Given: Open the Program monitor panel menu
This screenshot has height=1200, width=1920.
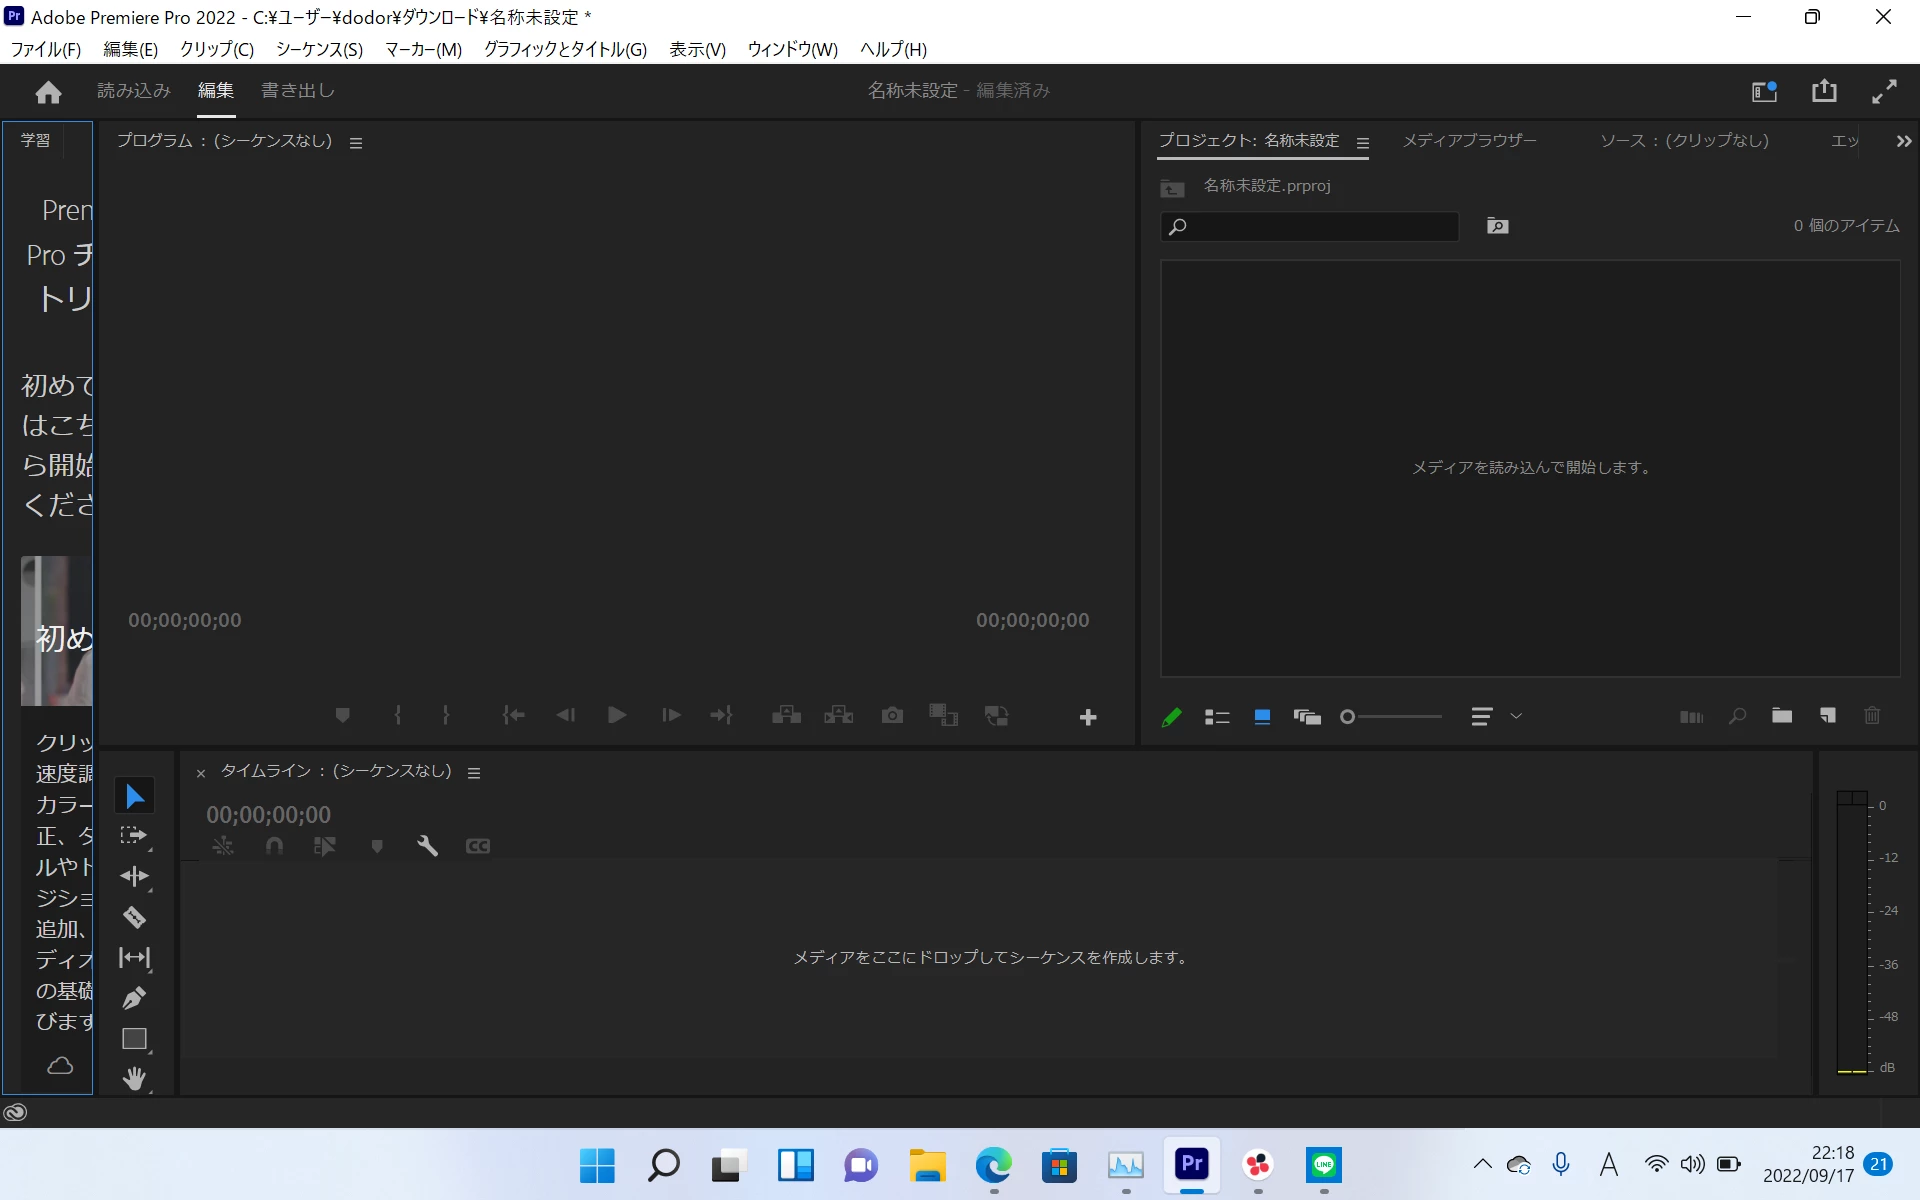Looking at the screenshot, I should coord(356,143).
